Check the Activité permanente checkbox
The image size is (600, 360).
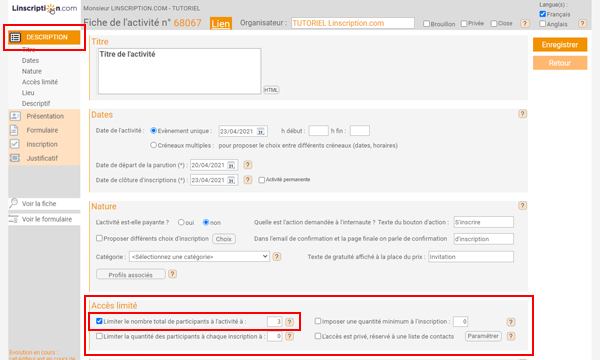(261, 180)
